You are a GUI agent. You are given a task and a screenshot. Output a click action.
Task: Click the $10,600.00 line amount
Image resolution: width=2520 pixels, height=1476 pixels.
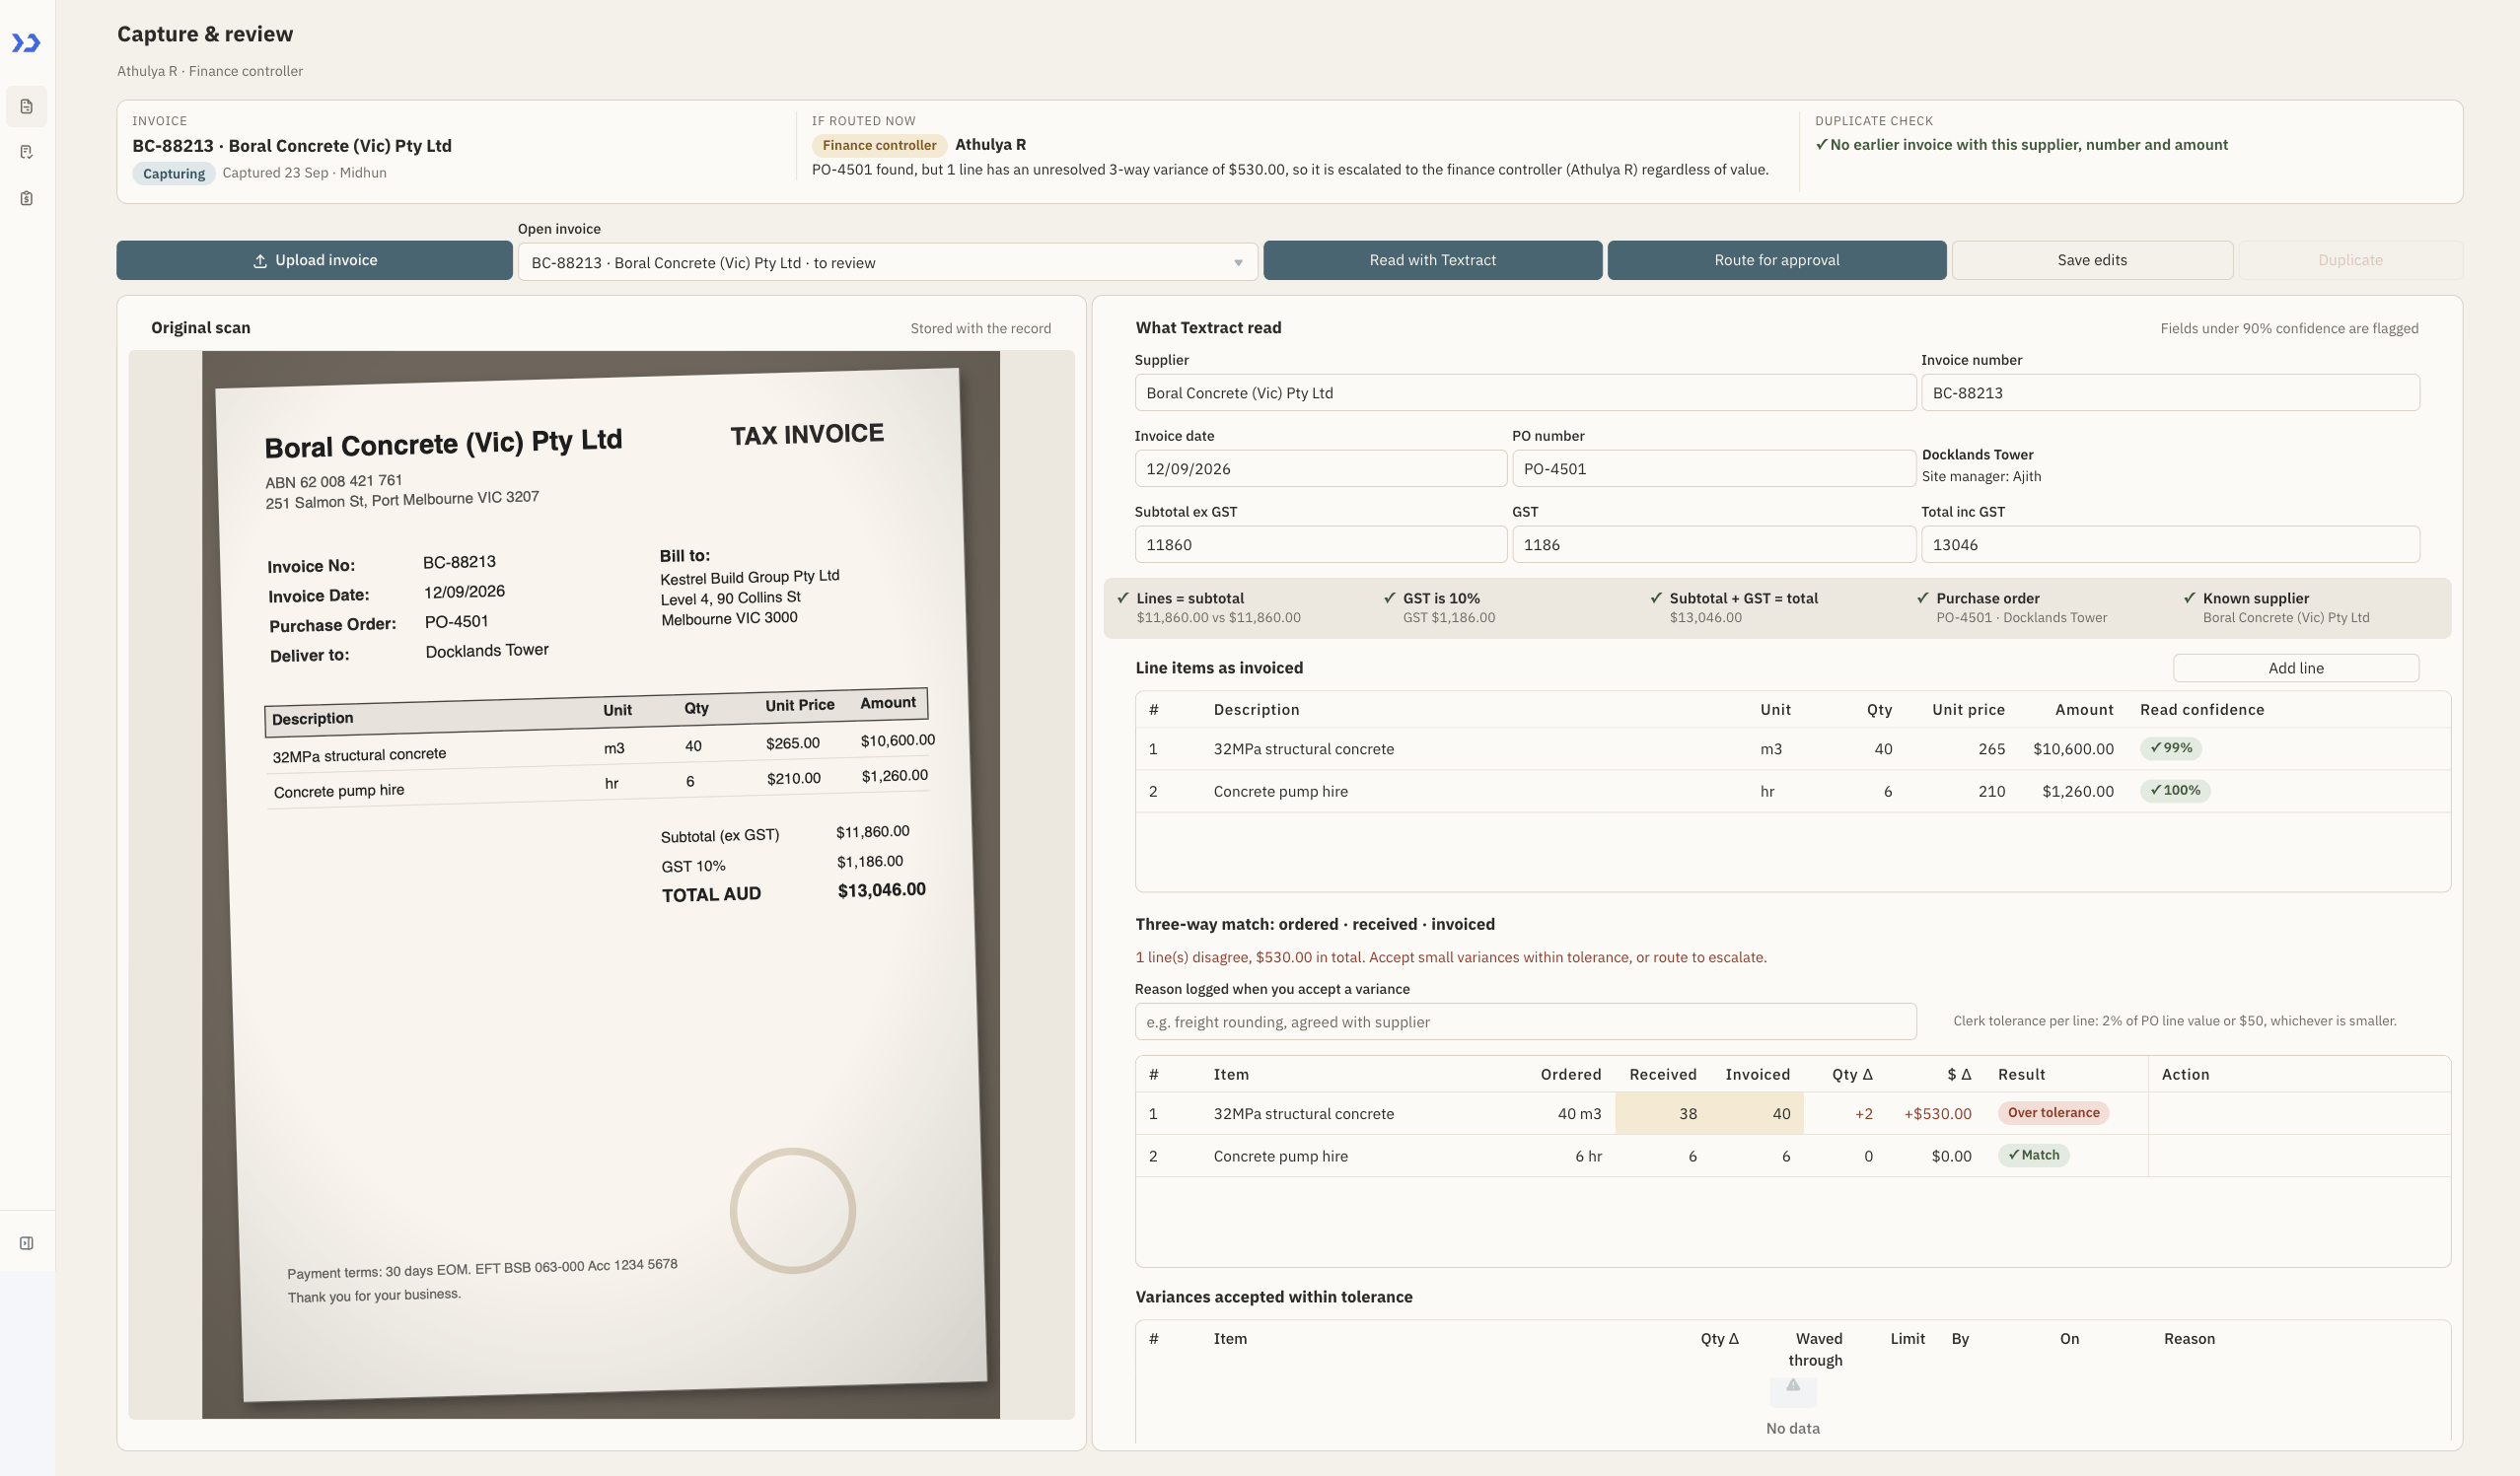[x=2073, y=749]
